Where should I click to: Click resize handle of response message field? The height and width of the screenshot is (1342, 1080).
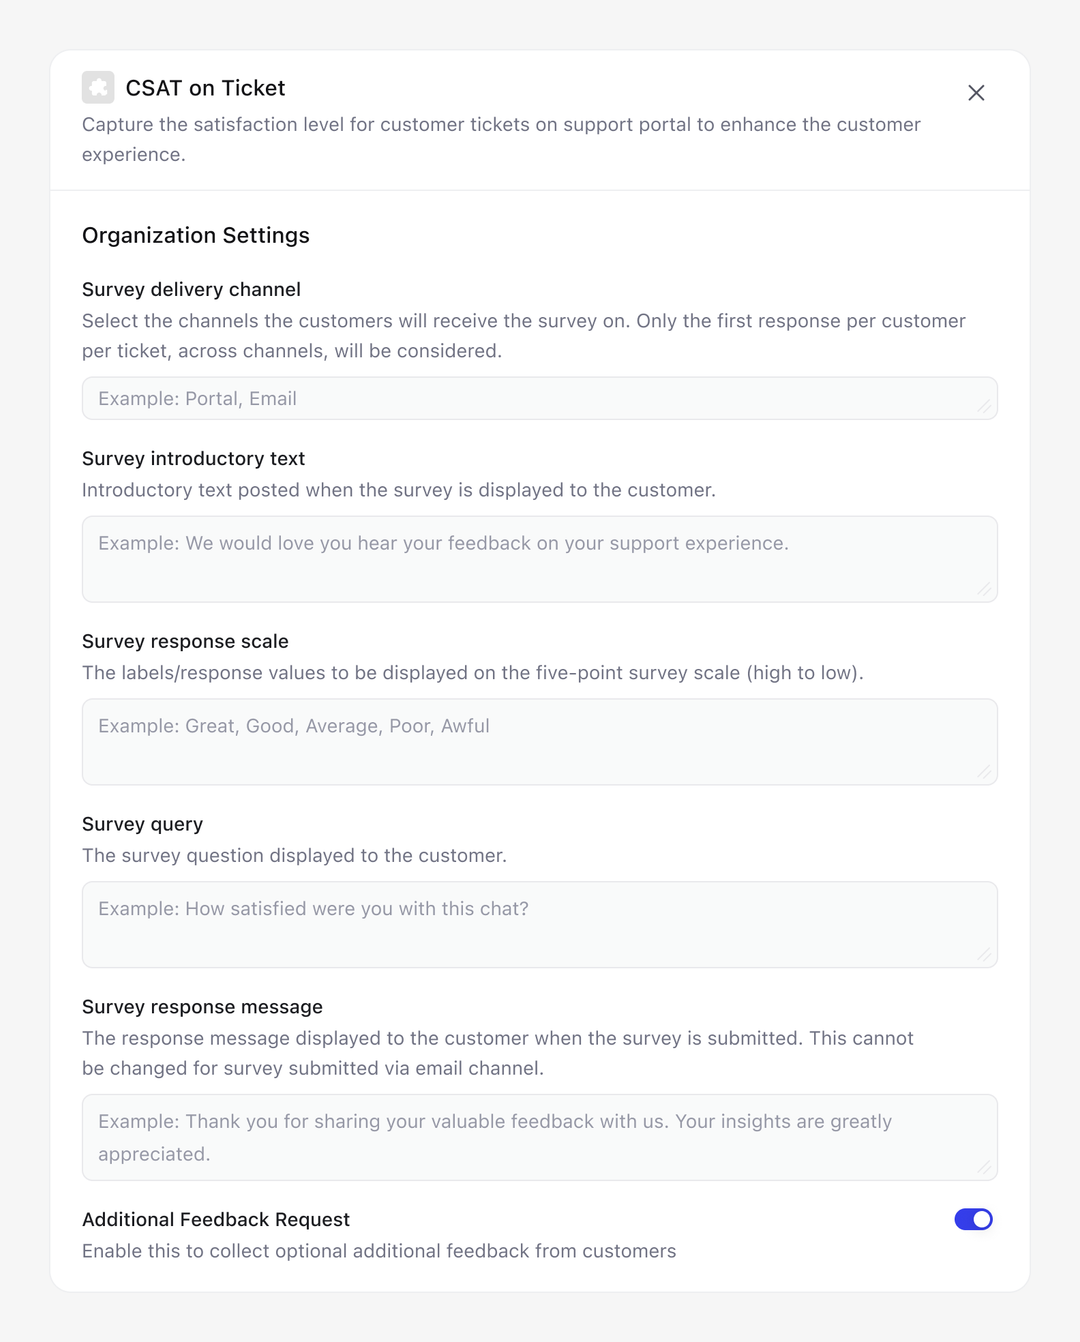(985, 1168)
